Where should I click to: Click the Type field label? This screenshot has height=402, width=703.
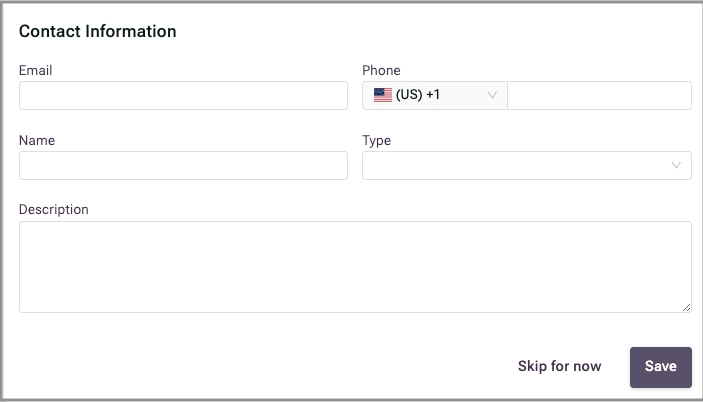point(376,141)
